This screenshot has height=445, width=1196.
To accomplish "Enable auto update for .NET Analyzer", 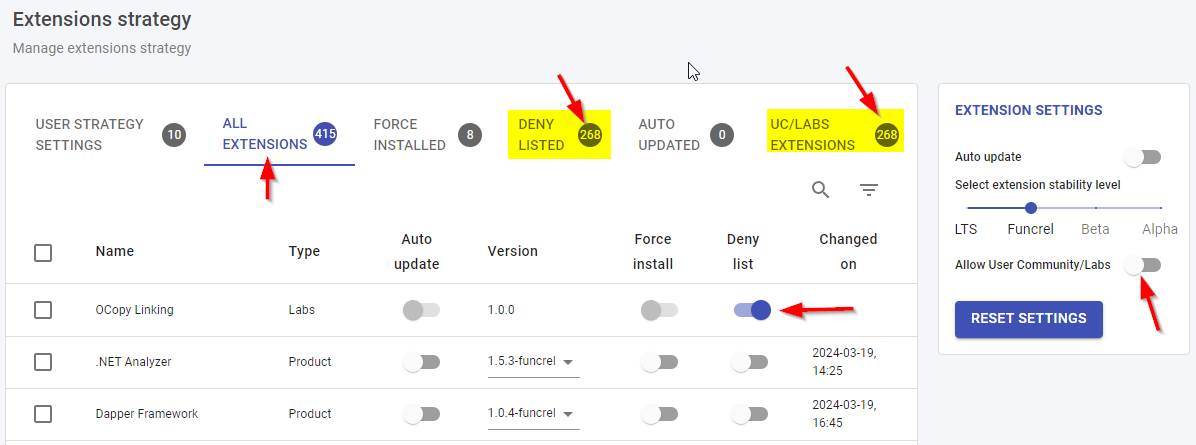I will pyautogui.click(x=421, y=362).
